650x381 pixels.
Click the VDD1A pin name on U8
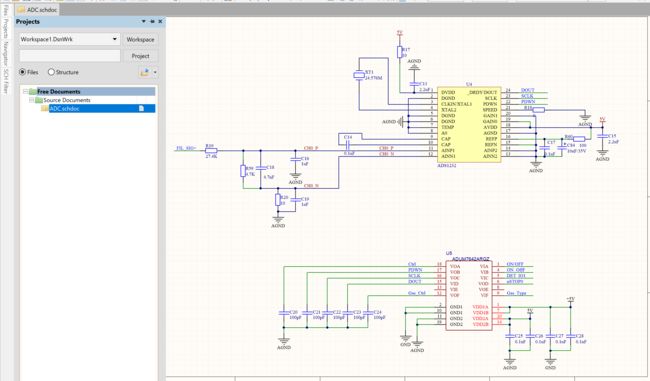[480, 307]
